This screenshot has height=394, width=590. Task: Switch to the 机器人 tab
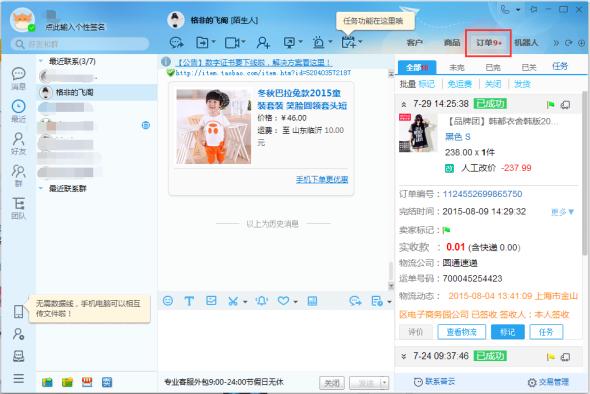click(526, 43)
